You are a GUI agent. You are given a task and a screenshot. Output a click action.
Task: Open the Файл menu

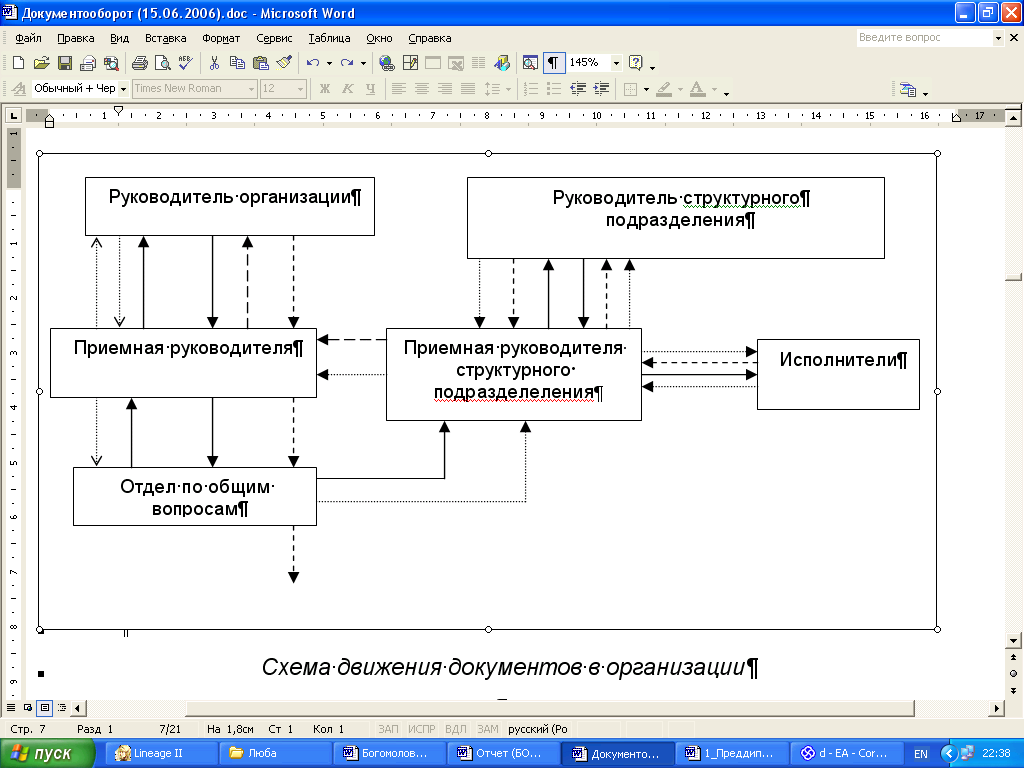[x=28, y=38]
